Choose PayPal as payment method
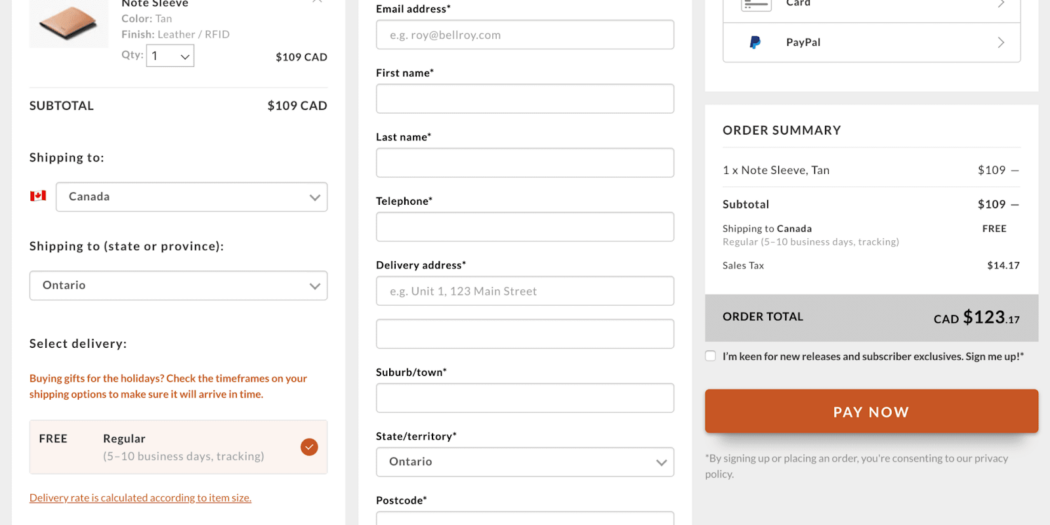Screen dimensions: 1050x525 point(871,43)
